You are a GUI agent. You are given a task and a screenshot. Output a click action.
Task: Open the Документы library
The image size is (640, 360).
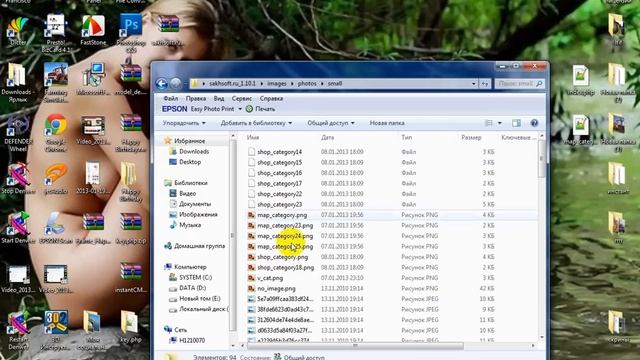coord(195,204)
